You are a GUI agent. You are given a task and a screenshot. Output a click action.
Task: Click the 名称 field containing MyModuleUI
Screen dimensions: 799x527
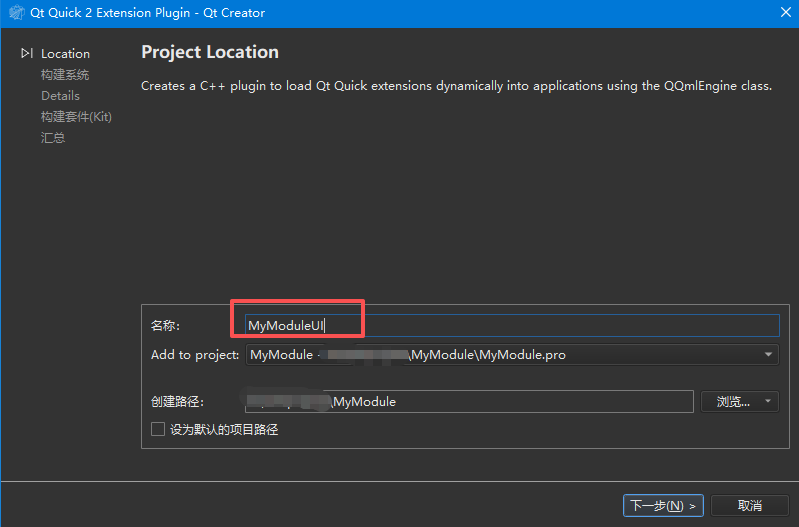pos(512,325)
